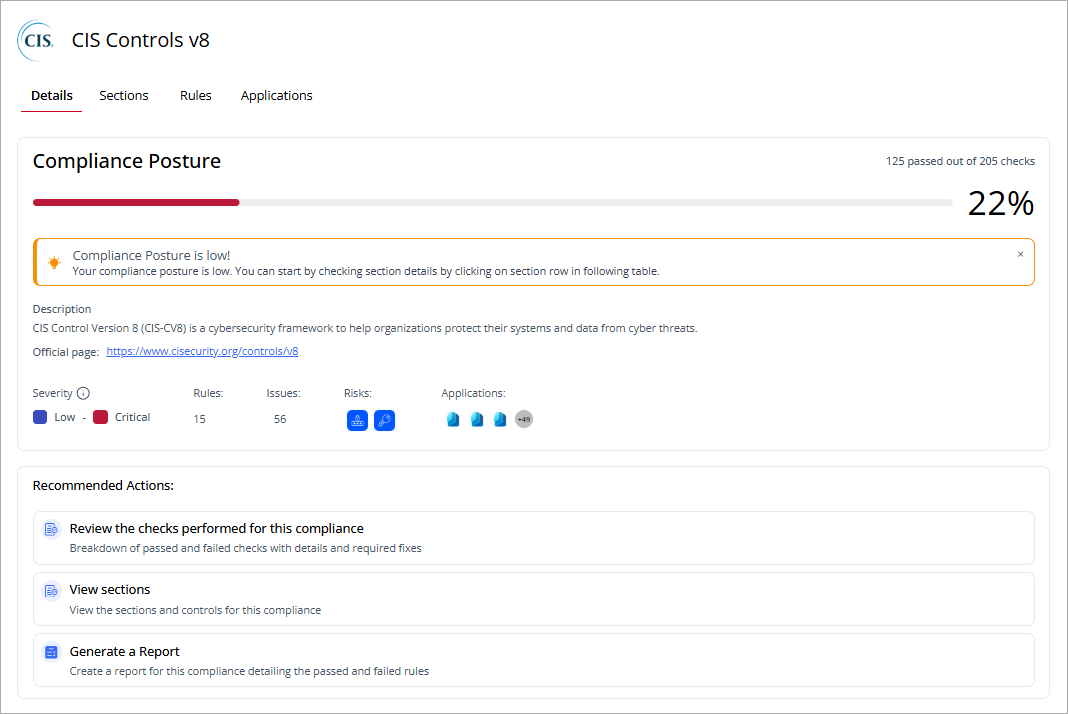Click the Review checks document icon

coord(51,529)
